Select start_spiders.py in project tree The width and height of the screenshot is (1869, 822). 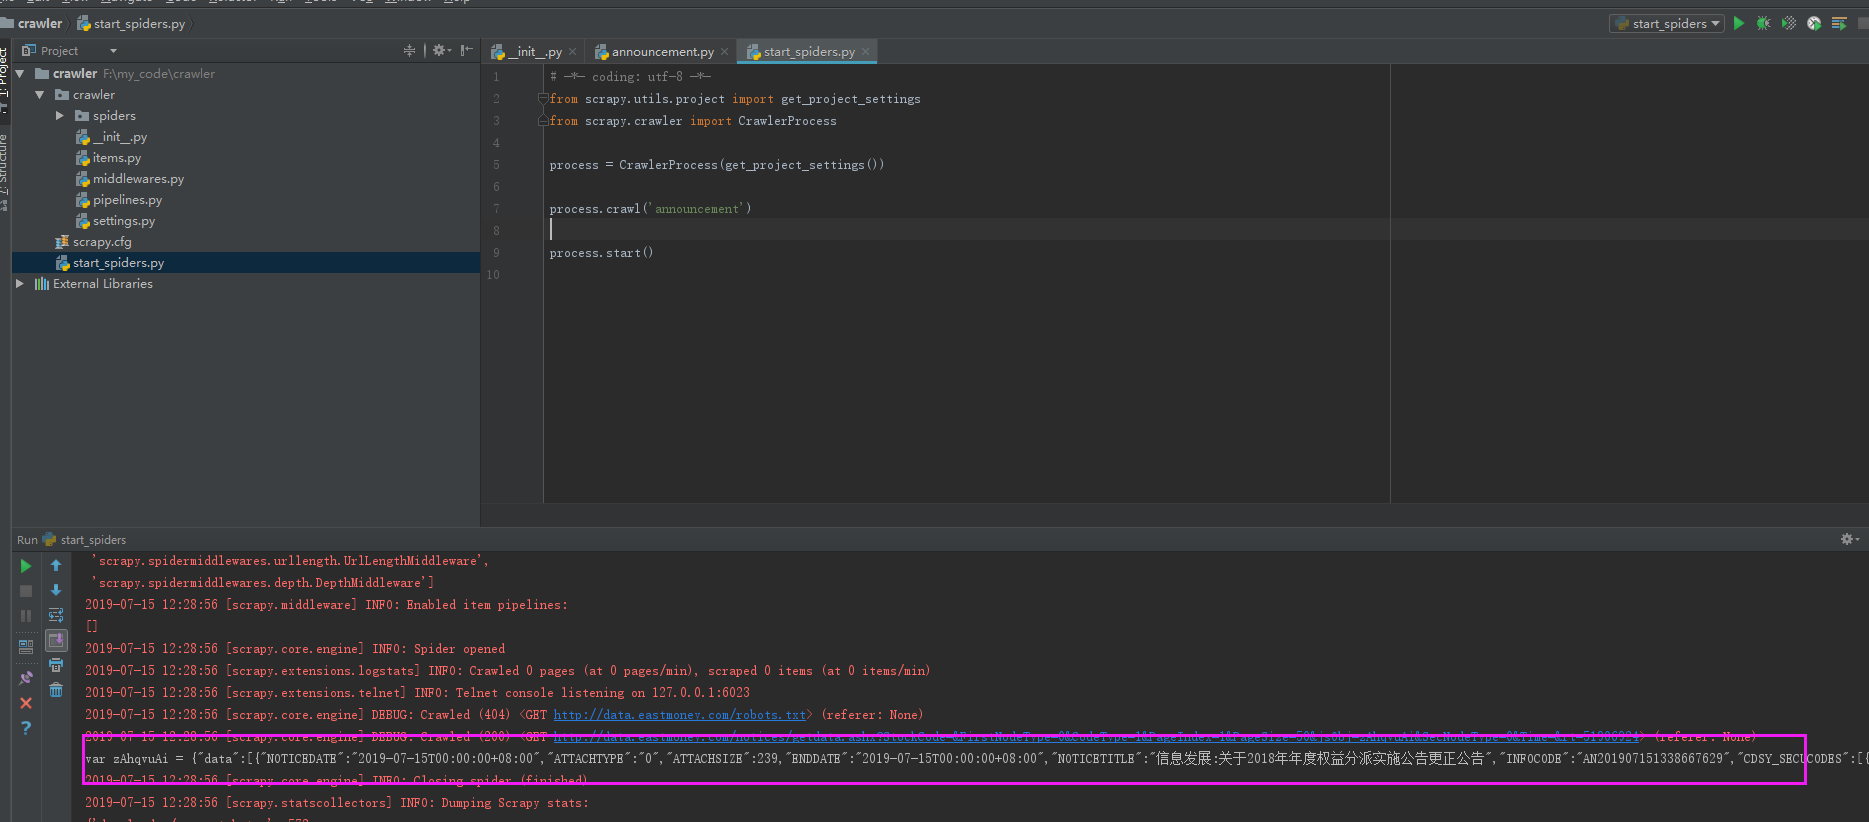pos(110,263)
